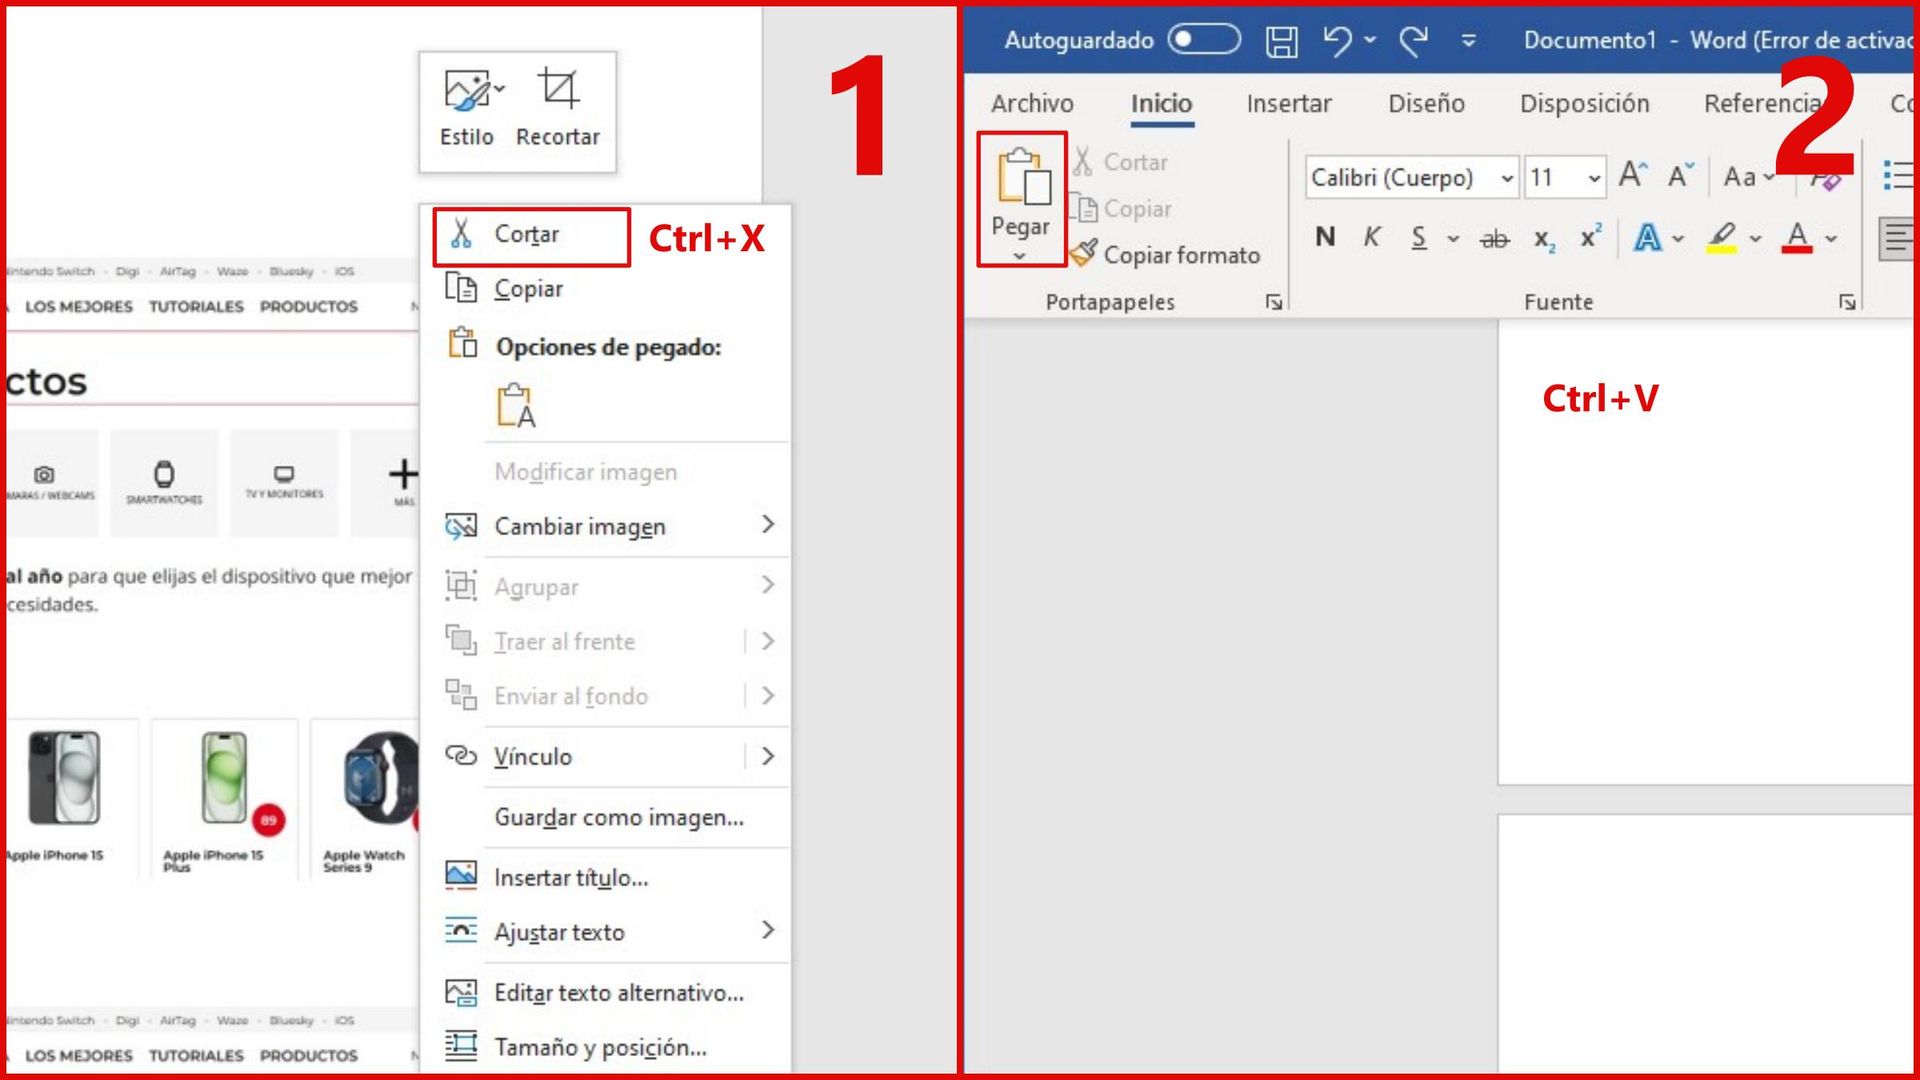Image resolution: width=1920 pixels, height=1080 pixels.
Task: Click the Undo arrow icon
Action: (1337, 40)
